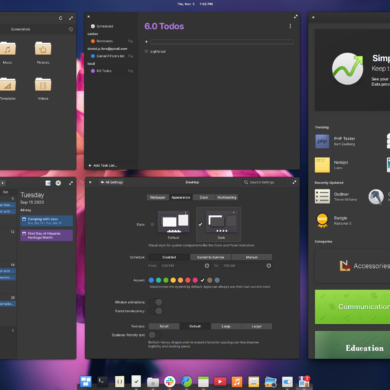
Task: Check off the first task in 6.0 Todos
Action: pyautogui.click(x=146, y=51)
